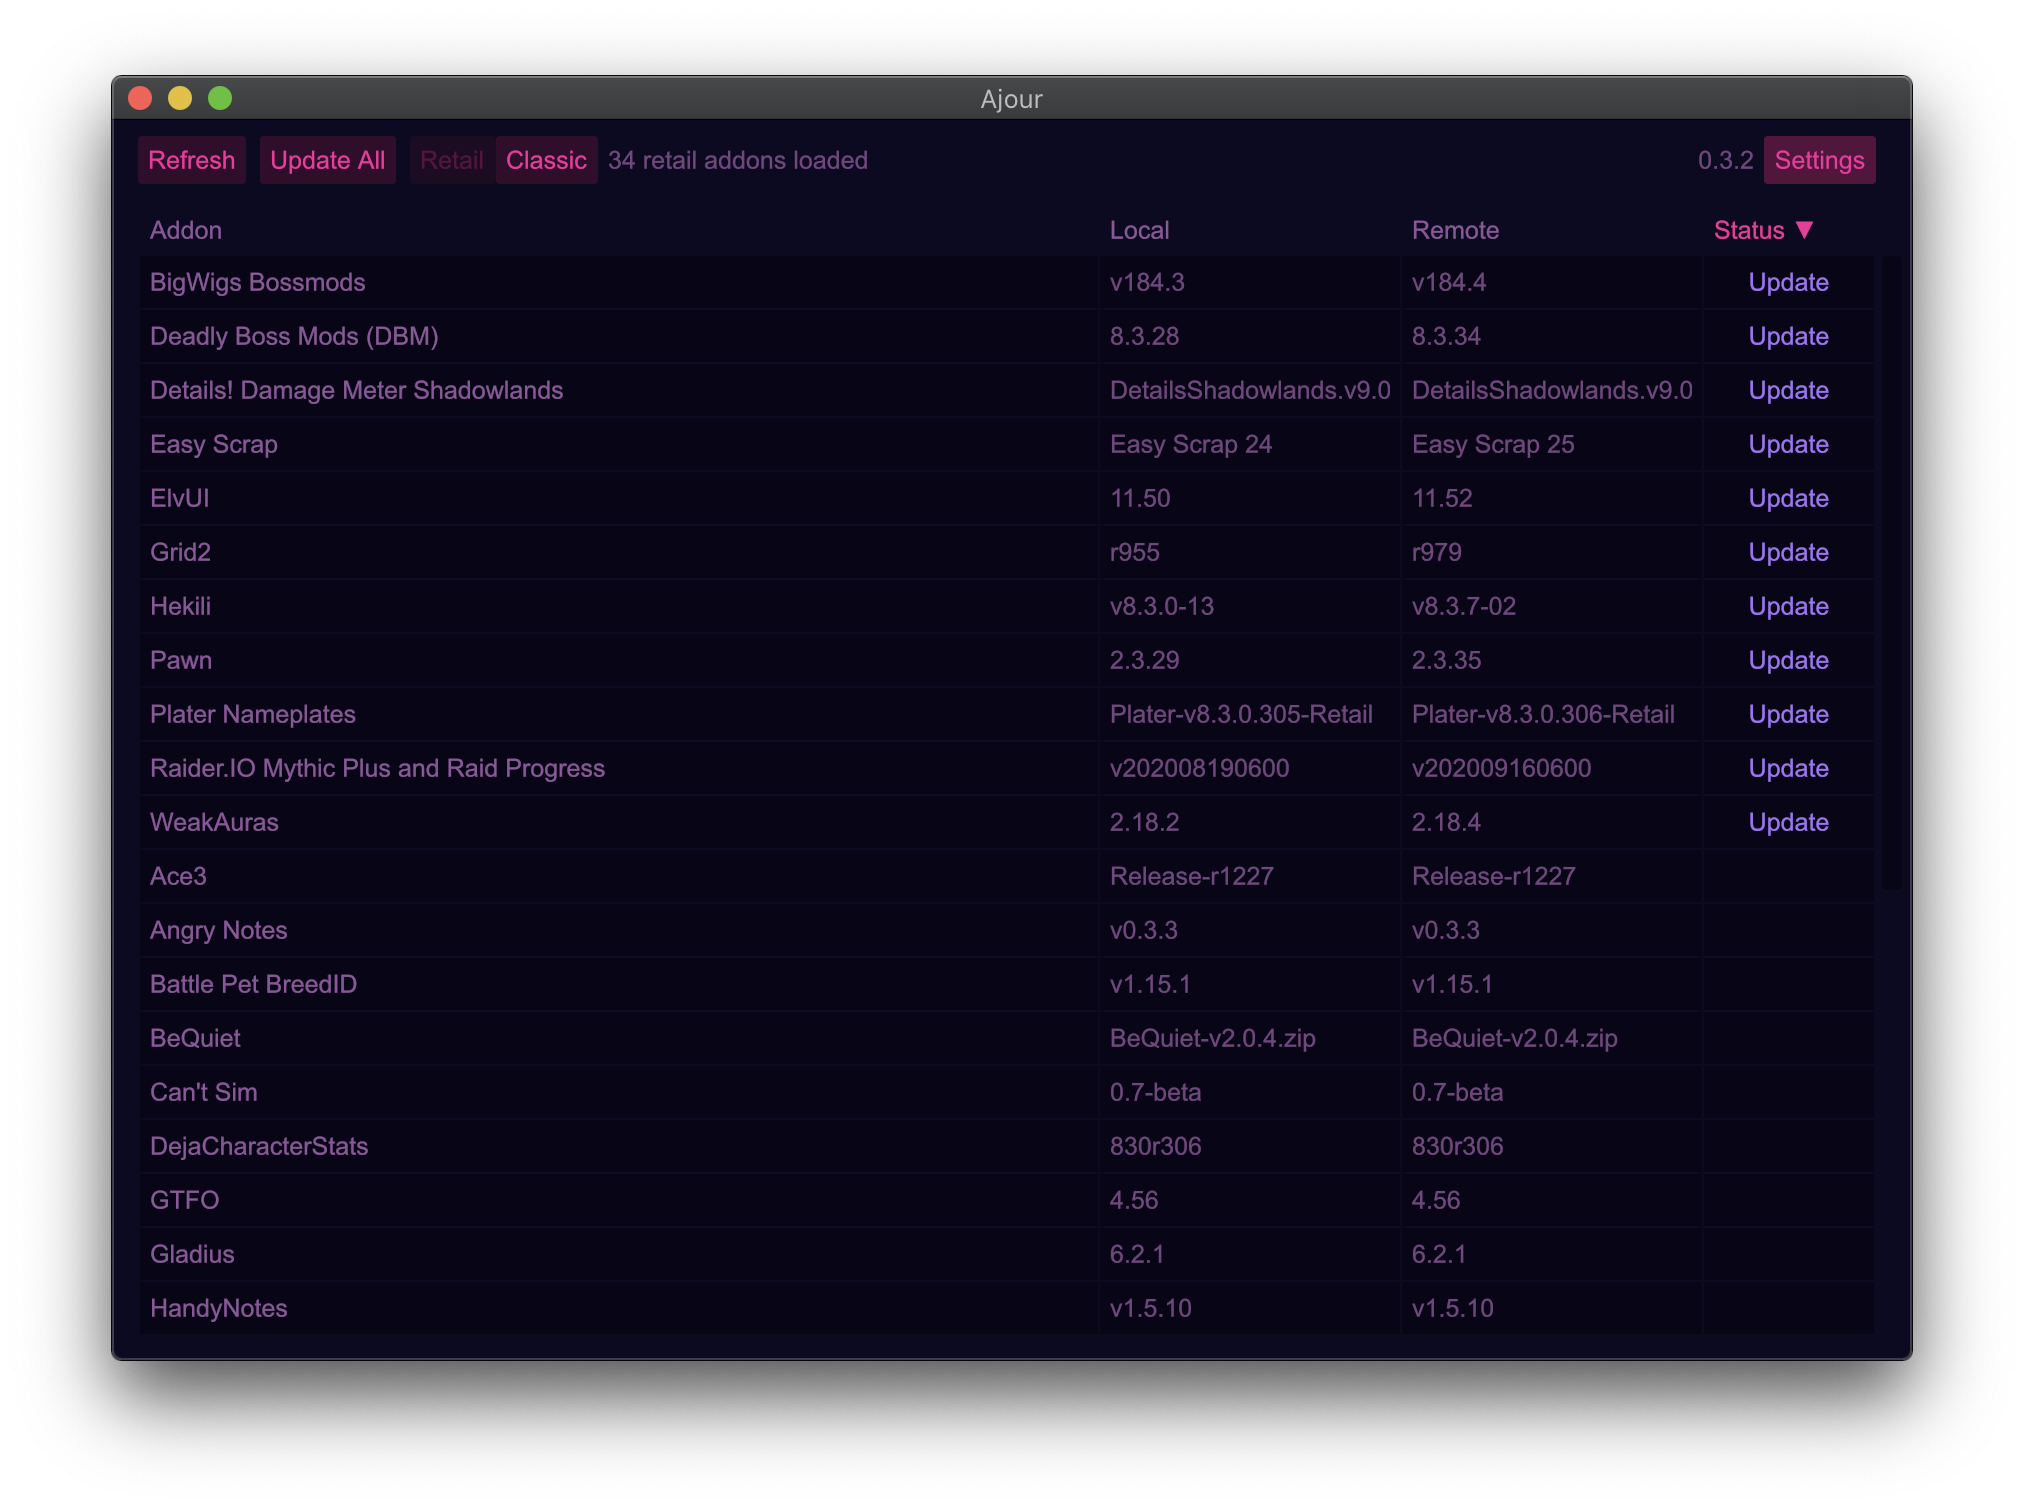Click the yellow minimize window button
The image size is (2024, 1508).
click(180, 98)
